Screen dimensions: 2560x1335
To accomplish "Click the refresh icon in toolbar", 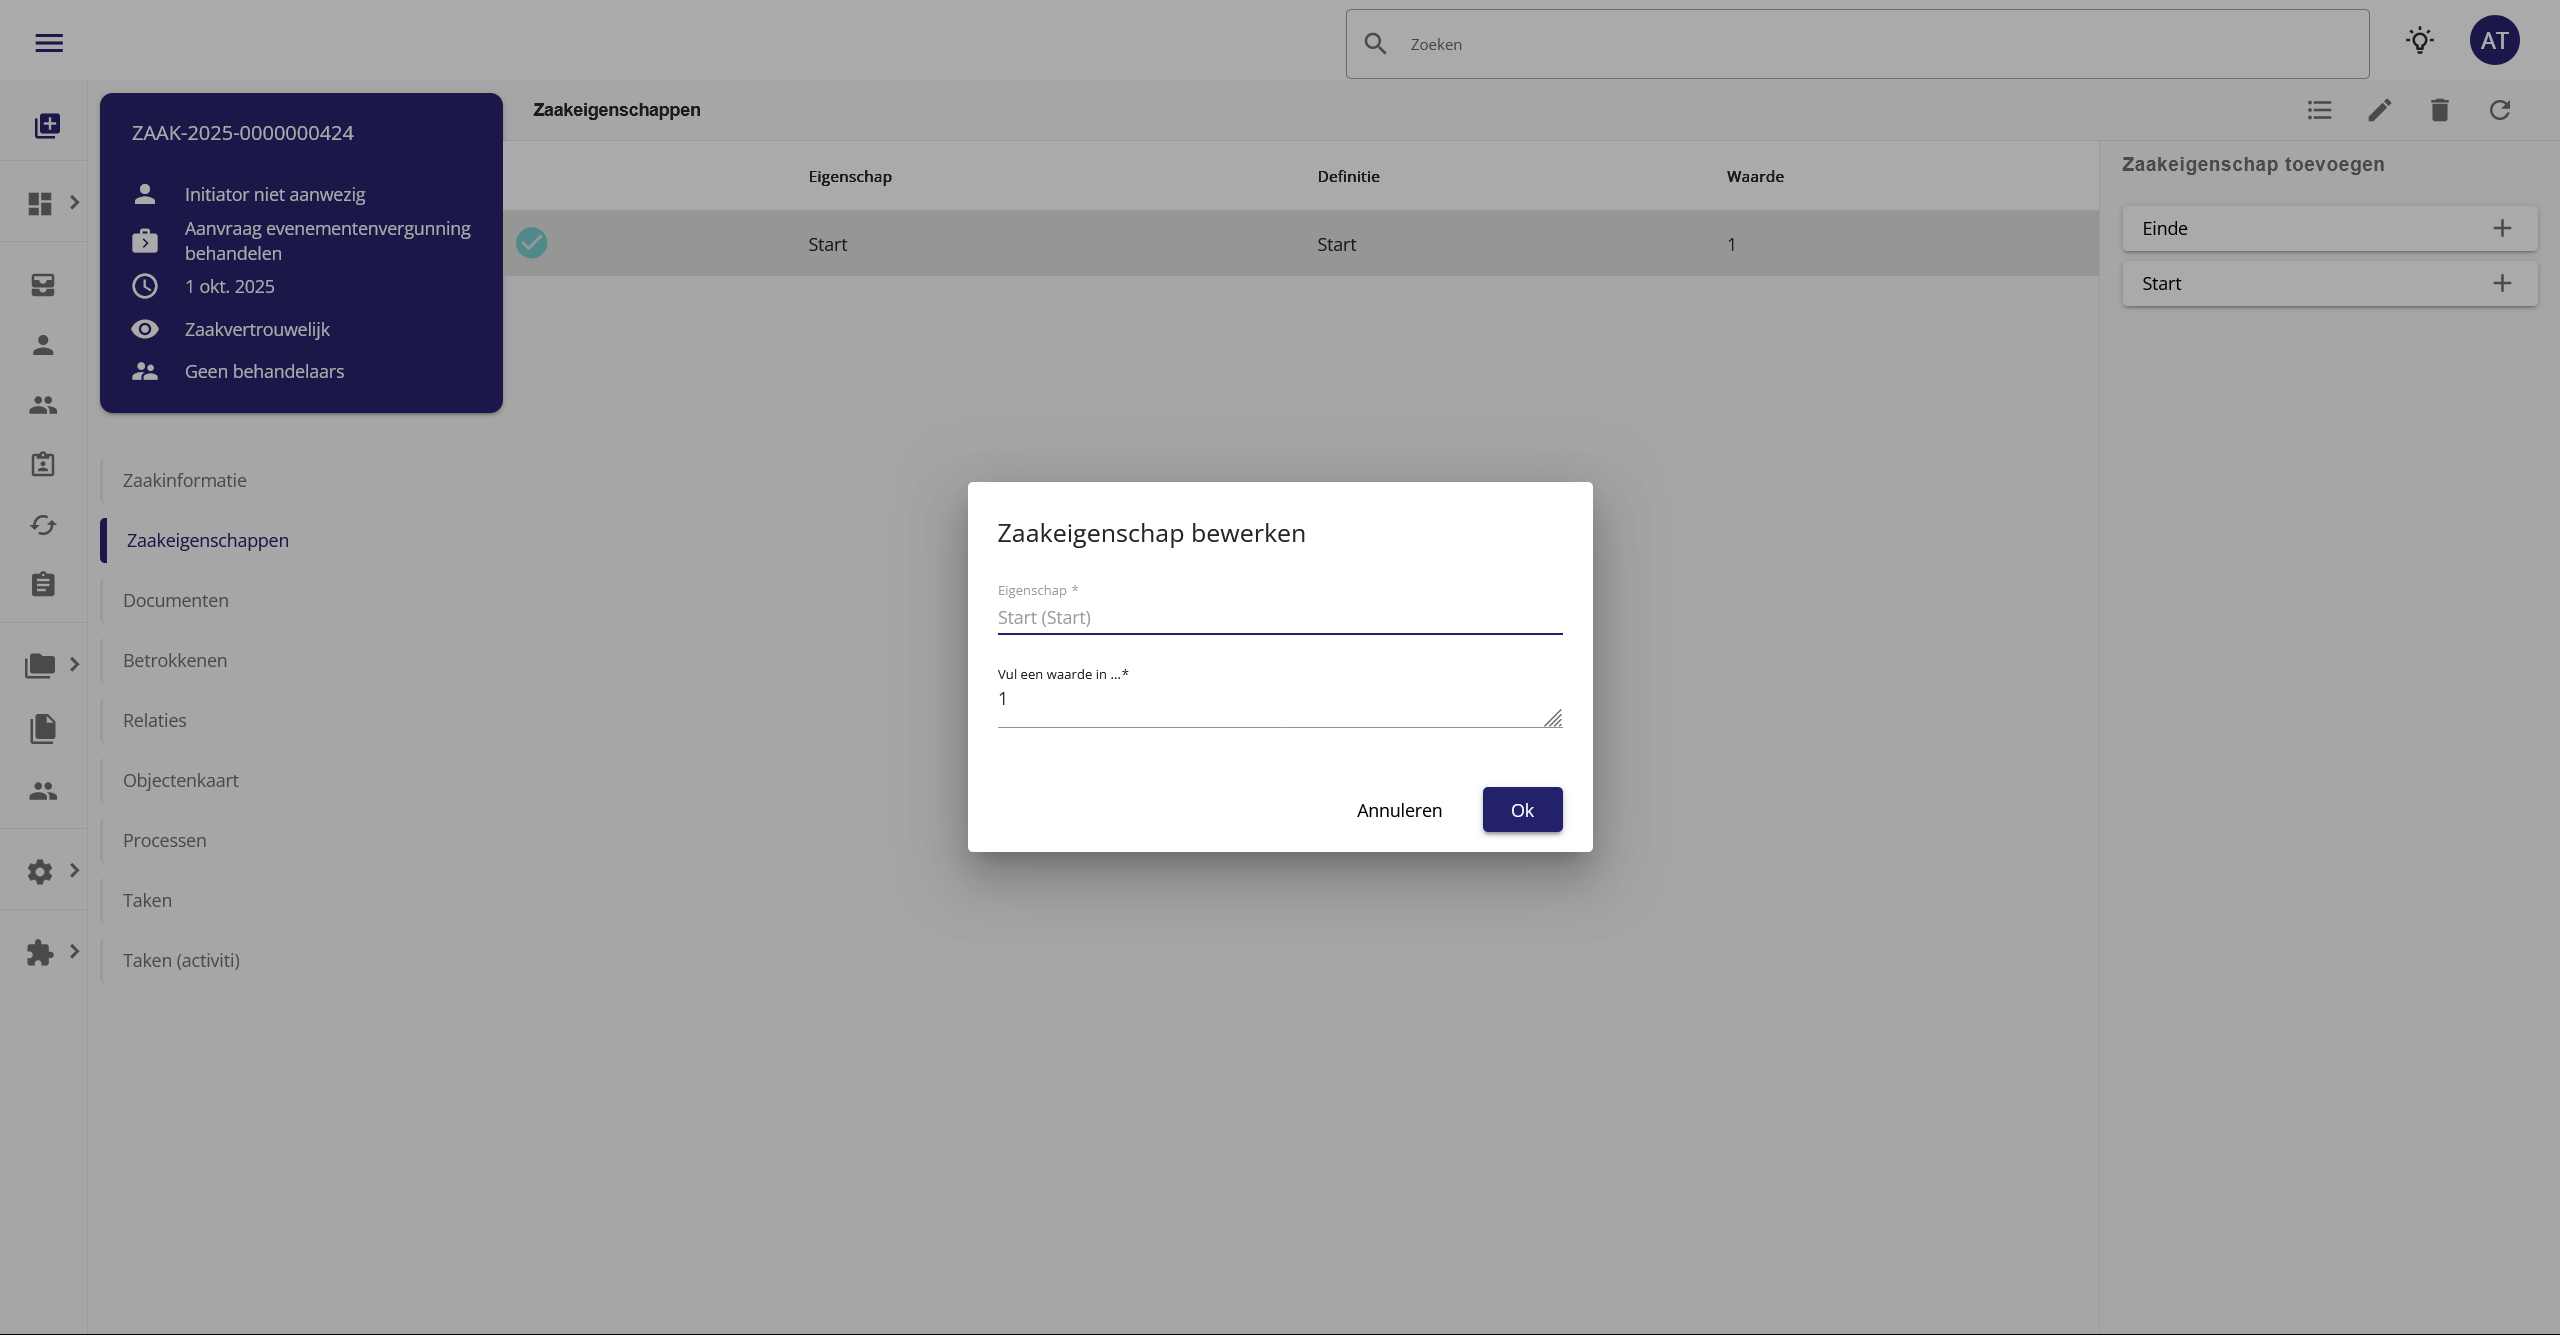I will [2499, 110].
